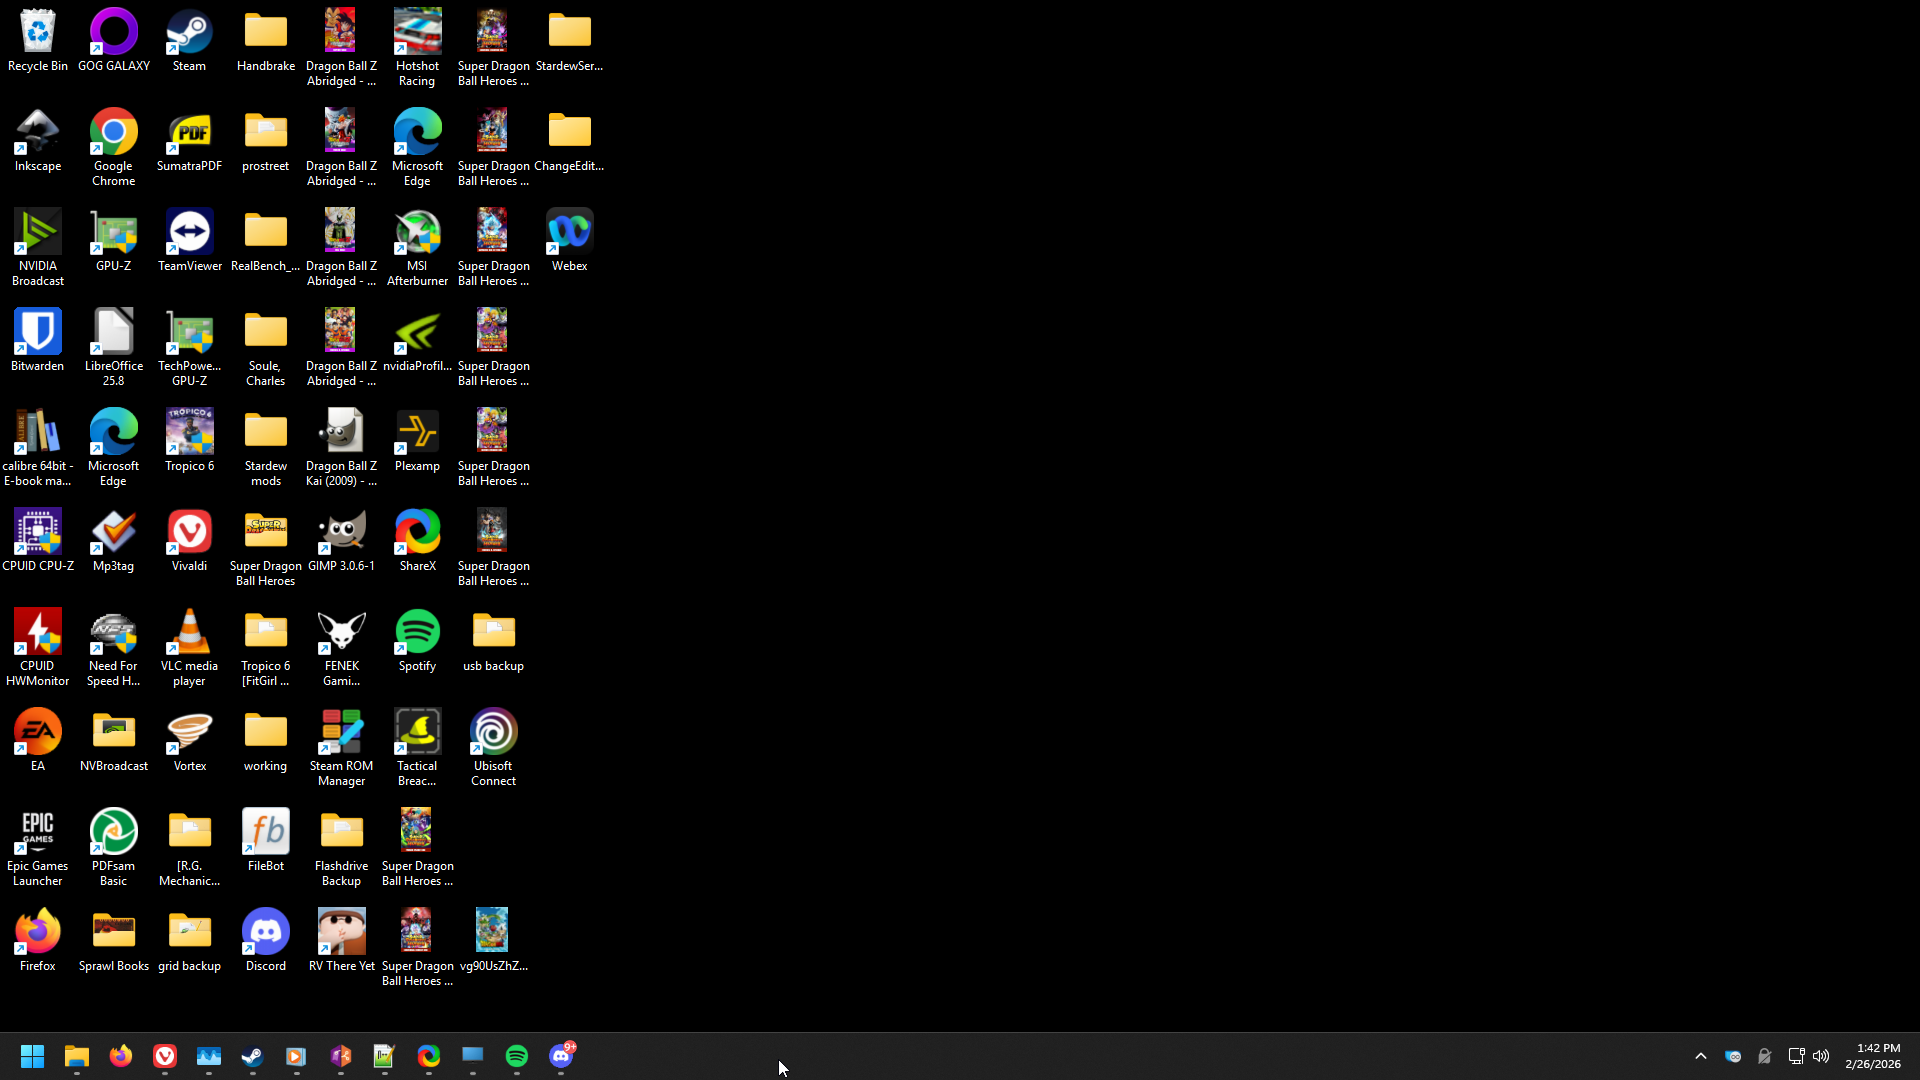The height and width of the screenshot is (1080, 1920).
Task: Launch CPUID HWMonitor shortcut
Action: coord(38,648)
